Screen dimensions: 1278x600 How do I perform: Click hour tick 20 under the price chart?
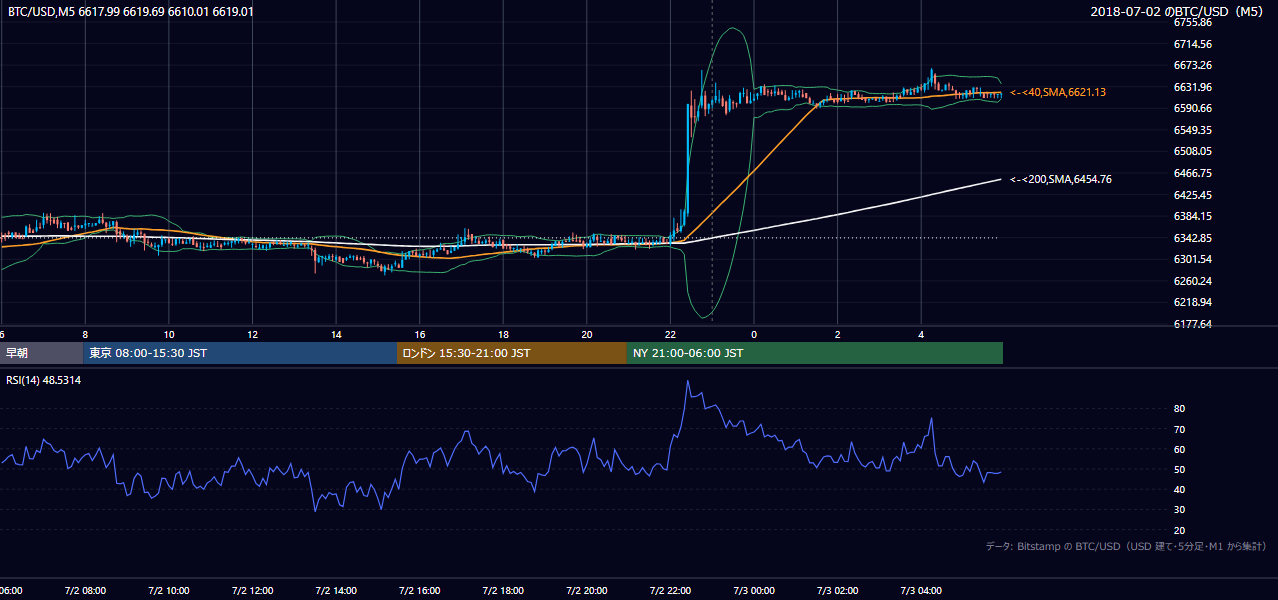pyautogui.click(x=587, y=335)
